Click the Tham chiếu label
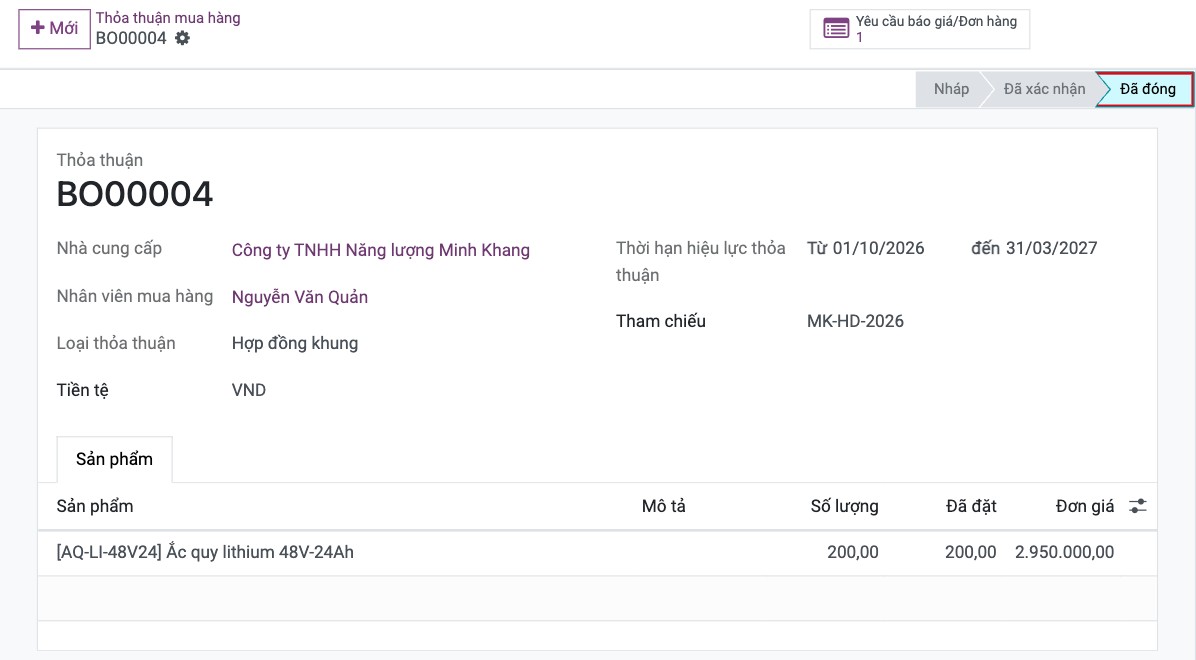1196x660 pixels. pos(661,321)
